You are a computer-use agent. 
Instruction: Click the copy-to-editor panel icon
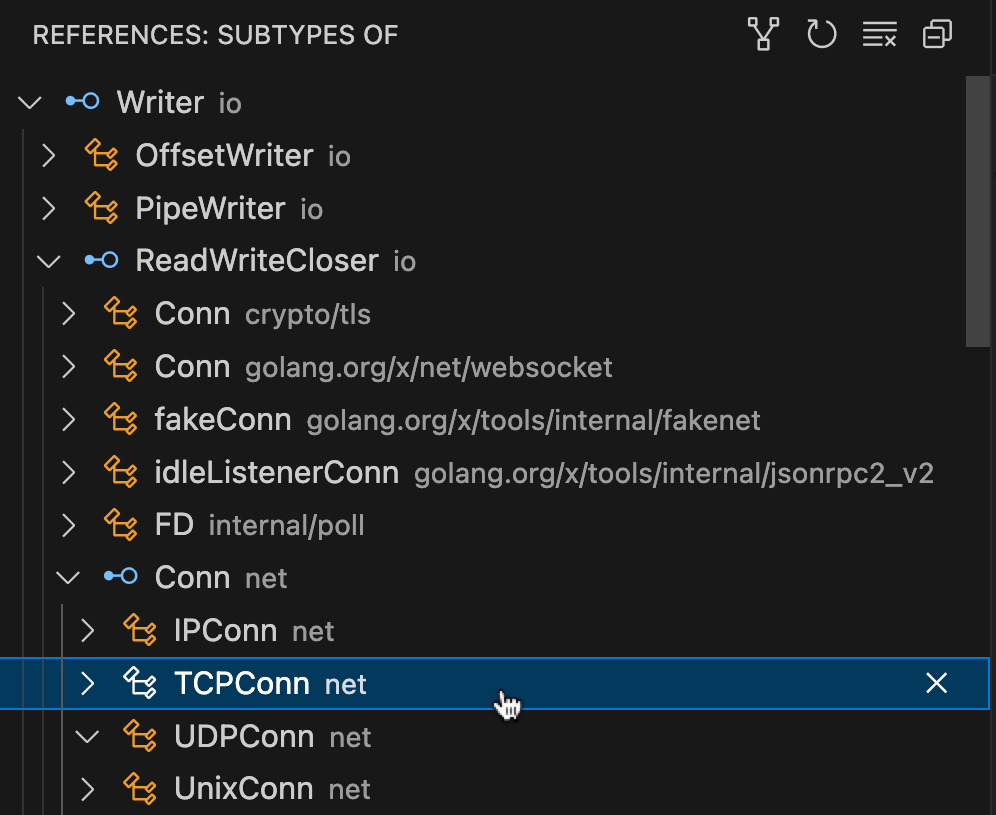[937, 34]
